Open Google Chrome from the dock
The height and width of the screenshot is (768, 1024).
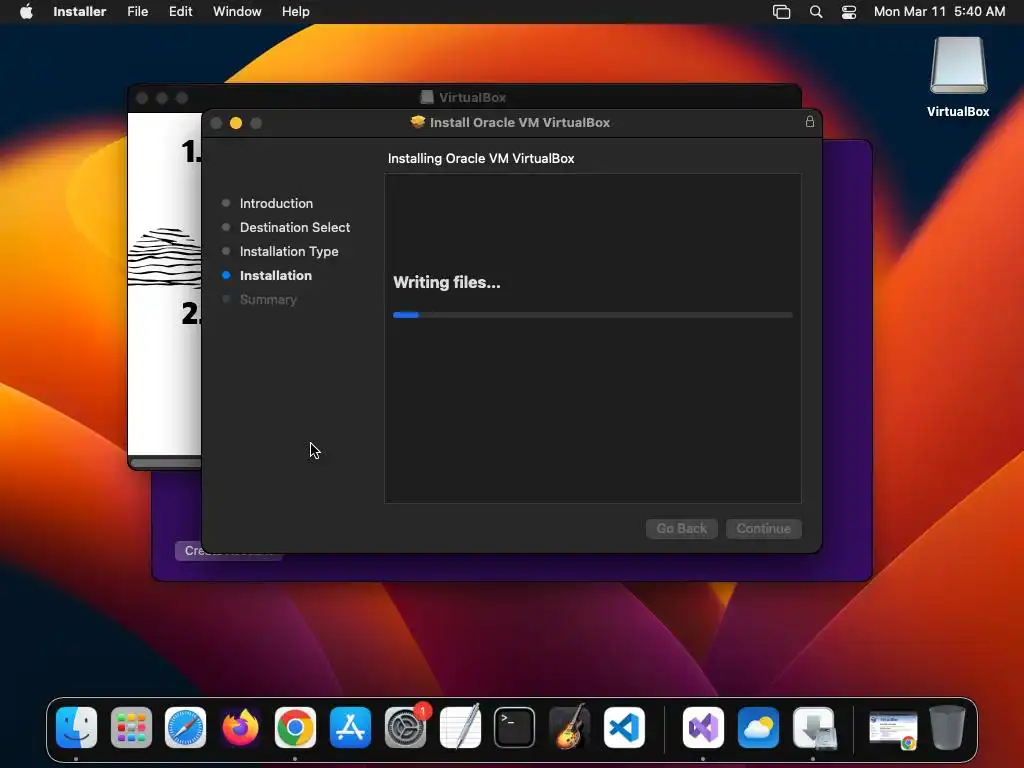(x=295, y=728)
